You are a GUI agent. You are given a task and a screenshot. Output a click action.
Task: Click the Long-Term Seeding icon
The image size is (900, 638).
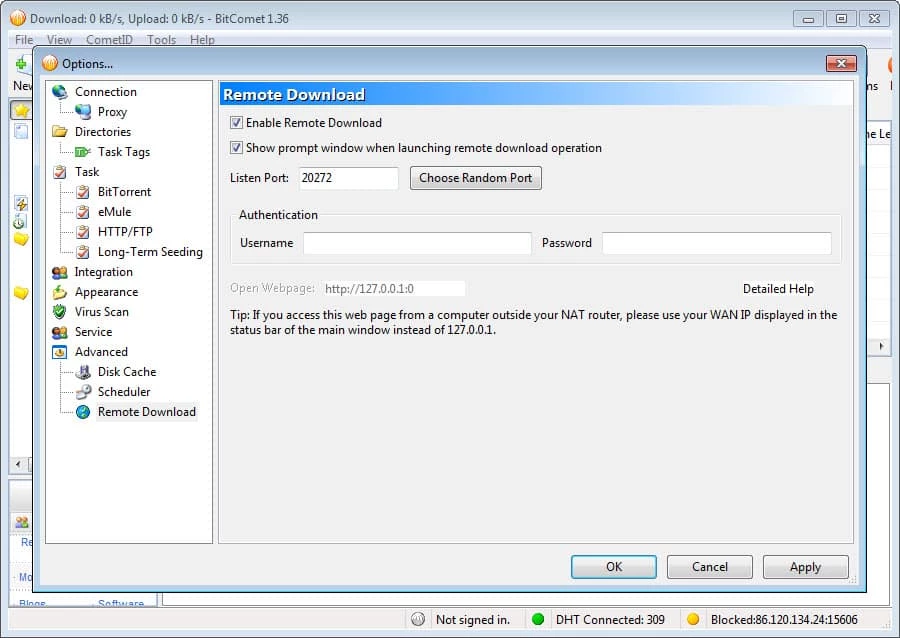pyautogui.click(x=83, y=252)
